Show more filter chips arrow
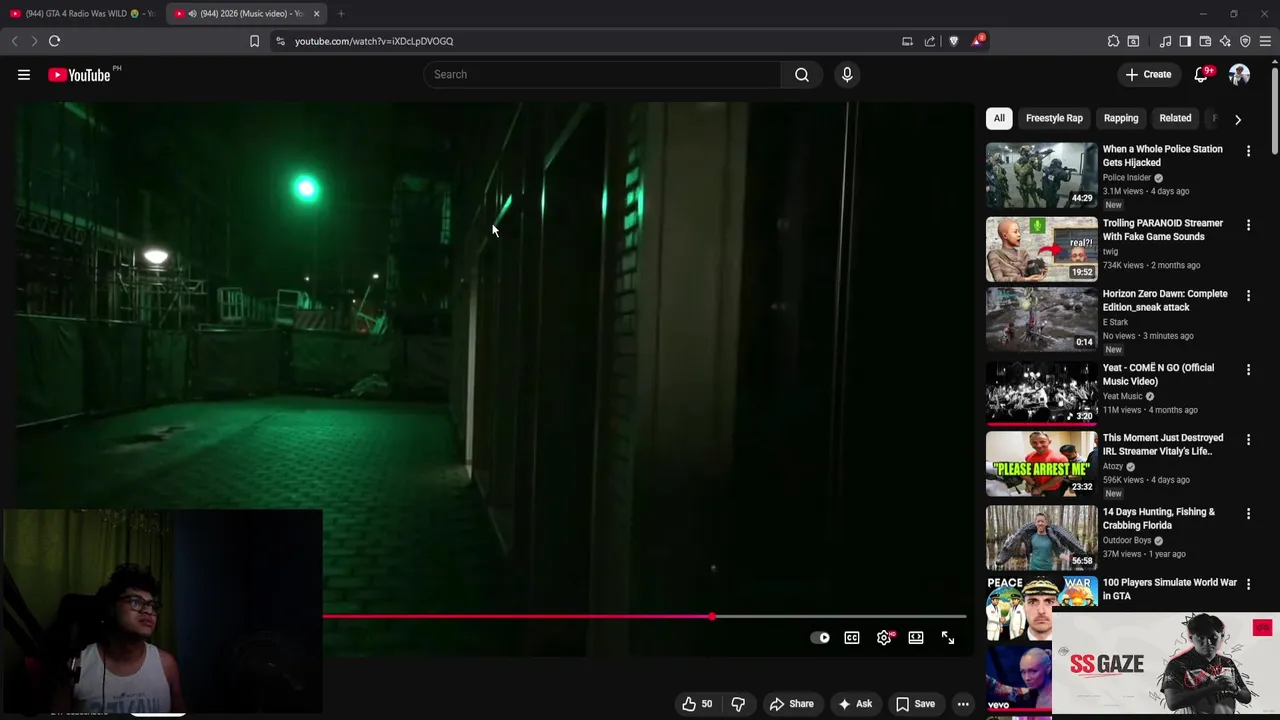Screen dimensions: 1280x720 click(x=1238, y=119)
